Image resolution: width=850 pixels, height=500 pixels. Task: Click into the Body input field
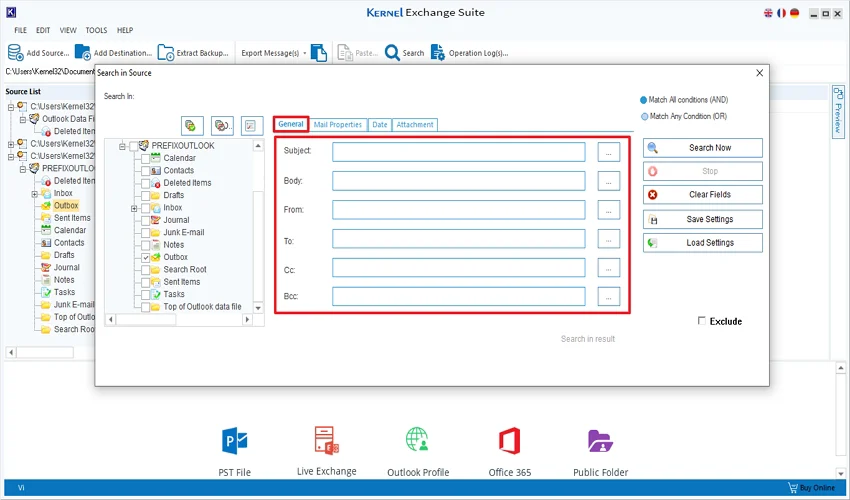point(459,181)
